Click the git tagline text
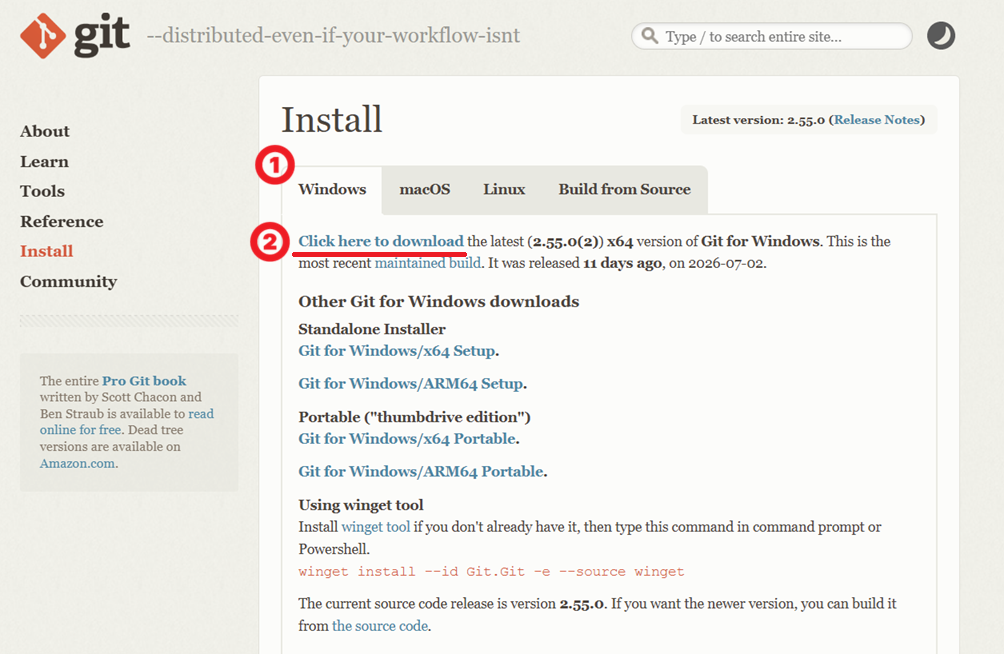This screenshot has width=1004, height=654. pyautogui.click(x=334, y=35)
